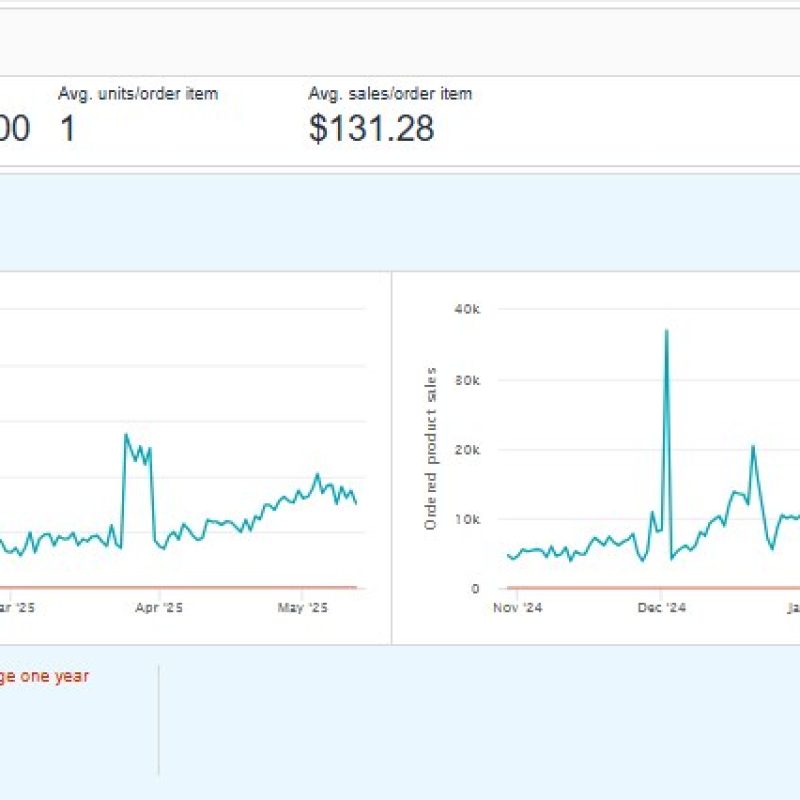Click the late-March peak on the left chart
800x800 pixels.
click(126, 435)
